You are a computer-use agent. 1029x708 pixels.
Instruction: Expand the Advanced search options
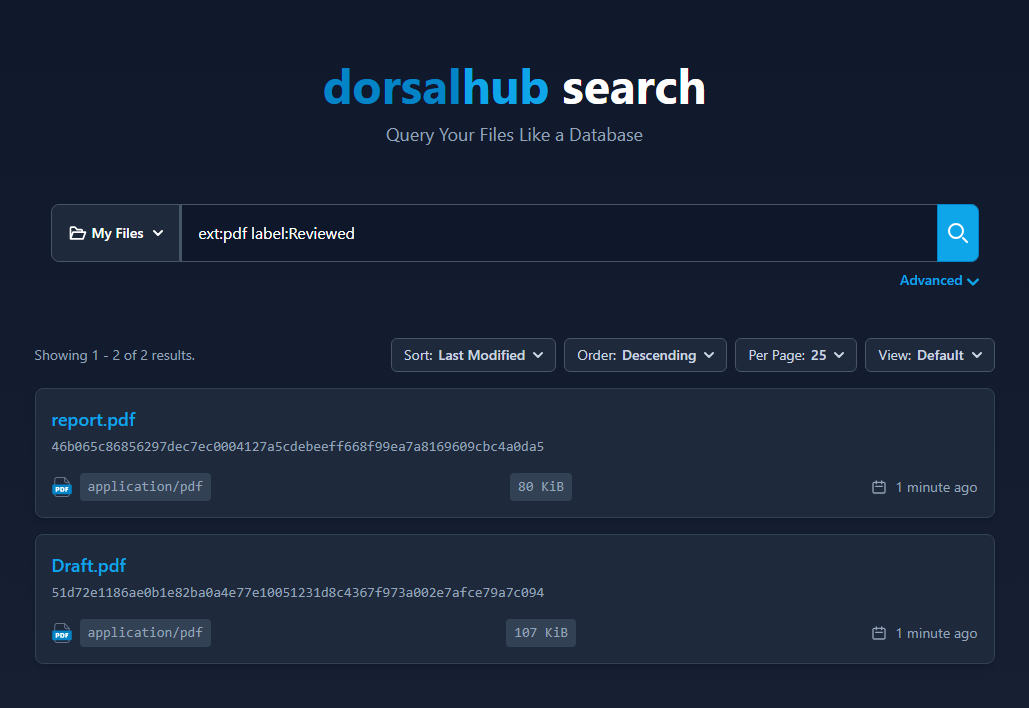click(x=938, y=281)
